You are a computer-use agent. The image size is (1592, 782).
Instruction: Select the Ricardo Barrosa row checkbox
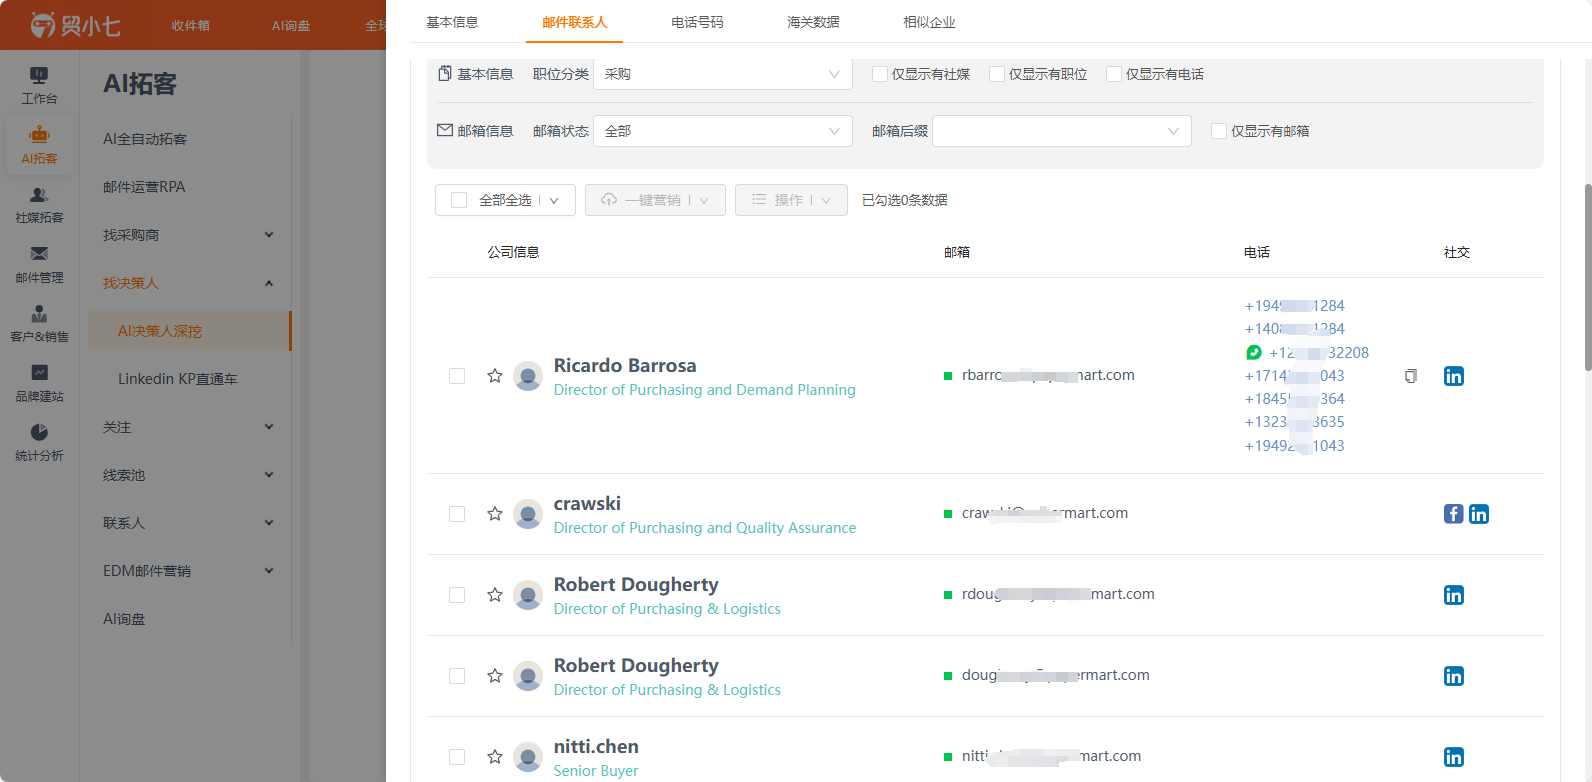pos(457,376)
